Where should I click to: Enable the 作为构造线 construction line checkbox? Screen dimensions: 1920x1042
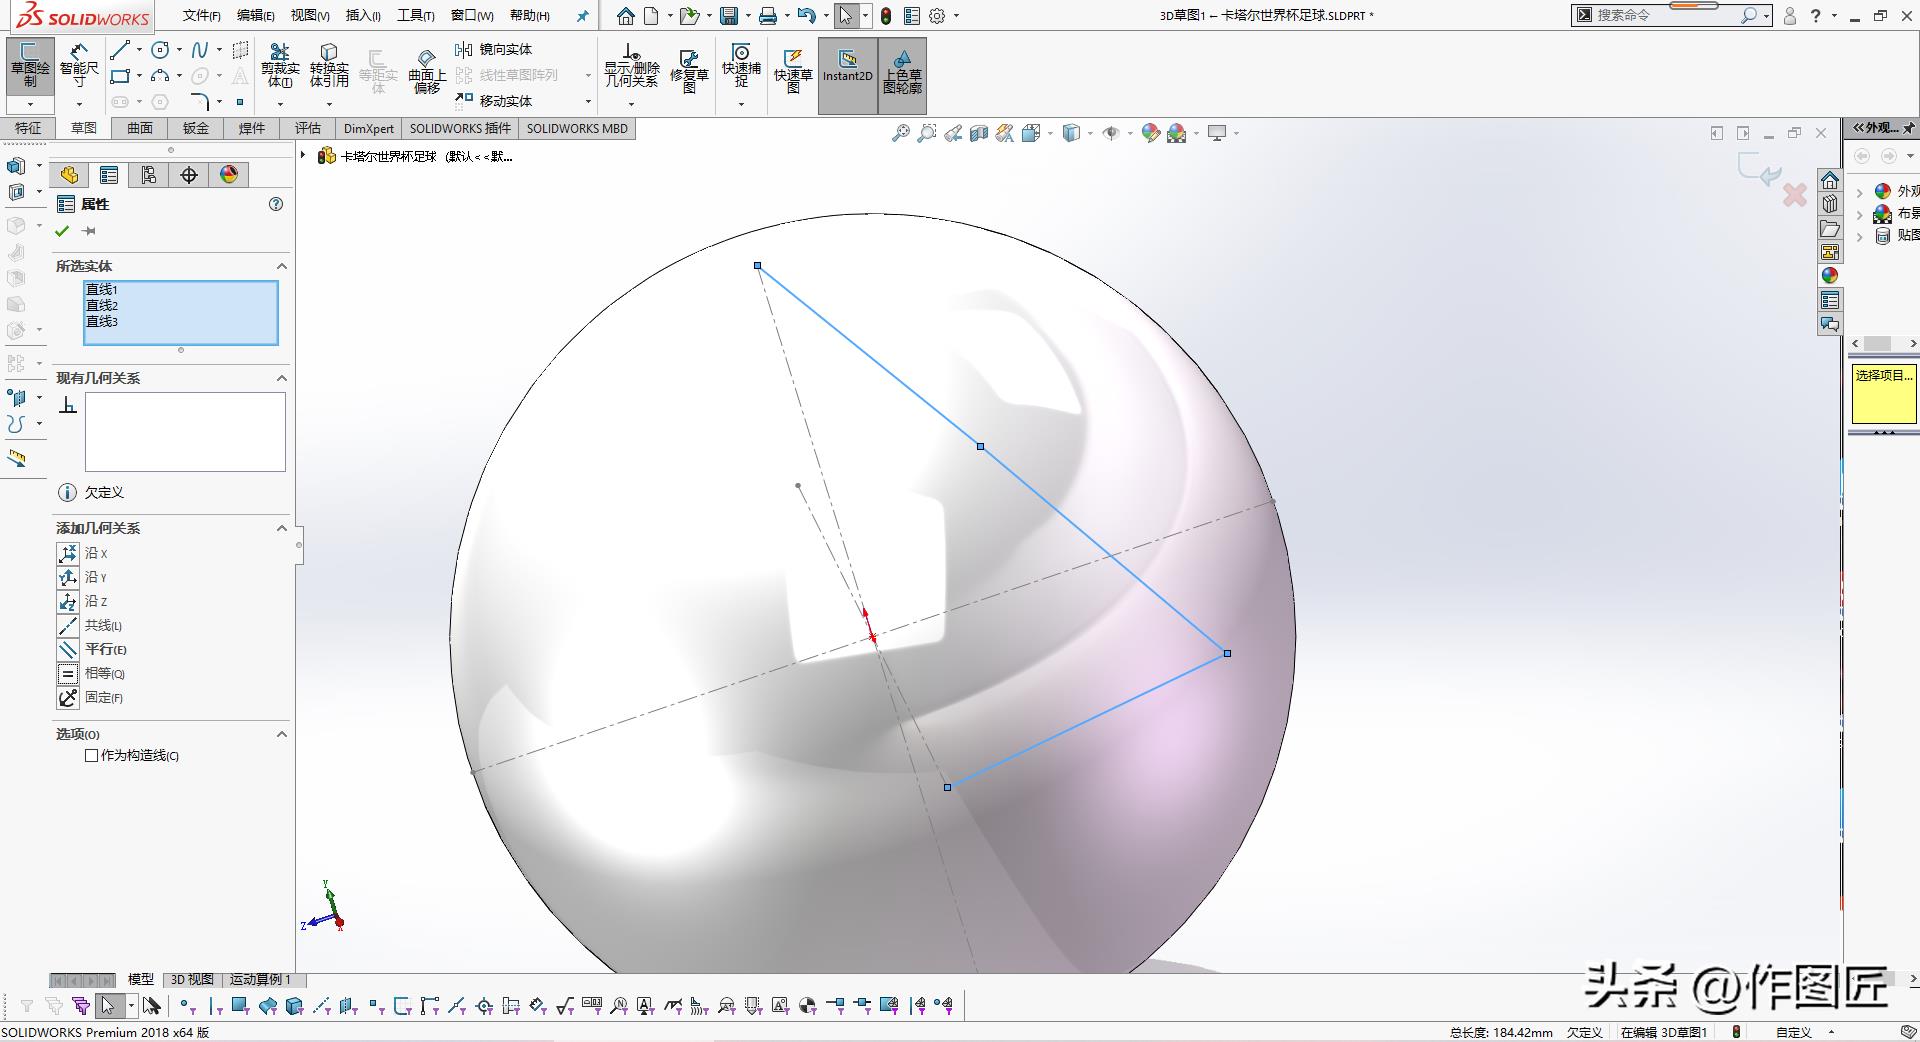(92, 756)
